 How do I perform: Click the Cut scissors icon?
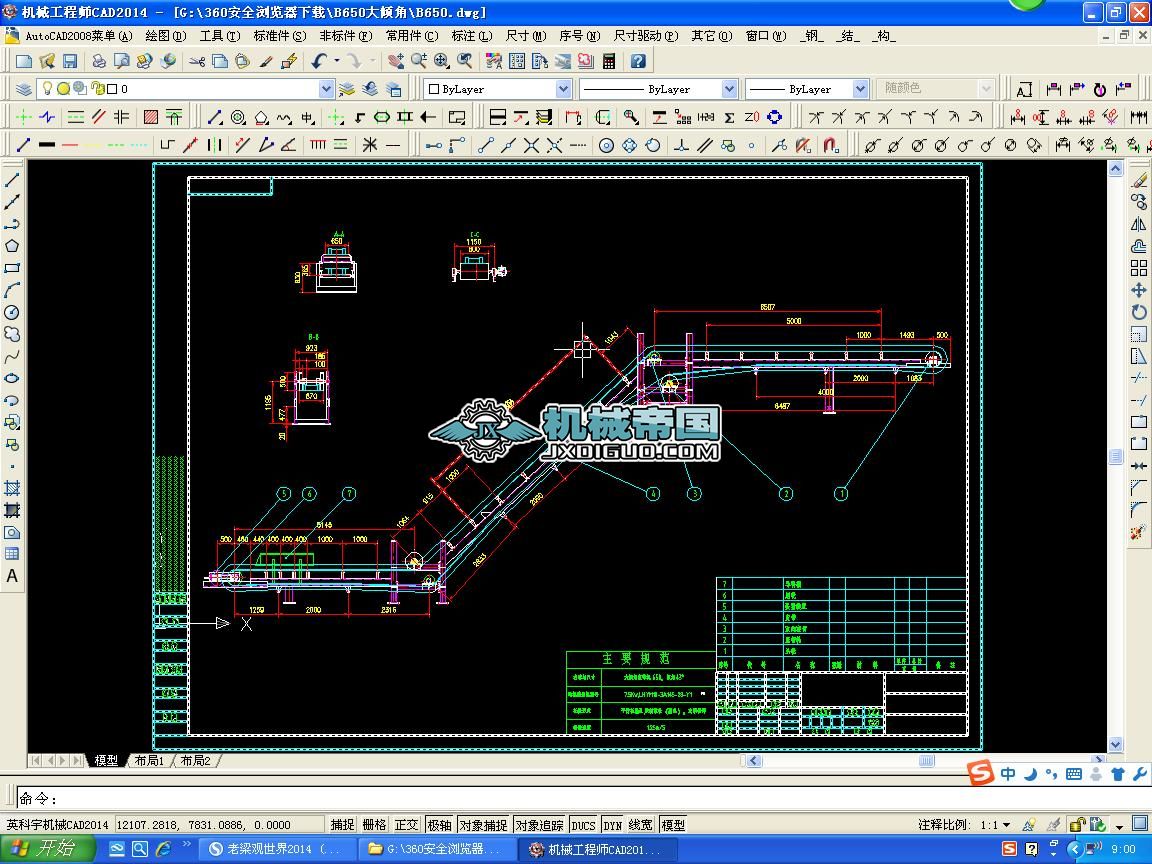[197, 61]
